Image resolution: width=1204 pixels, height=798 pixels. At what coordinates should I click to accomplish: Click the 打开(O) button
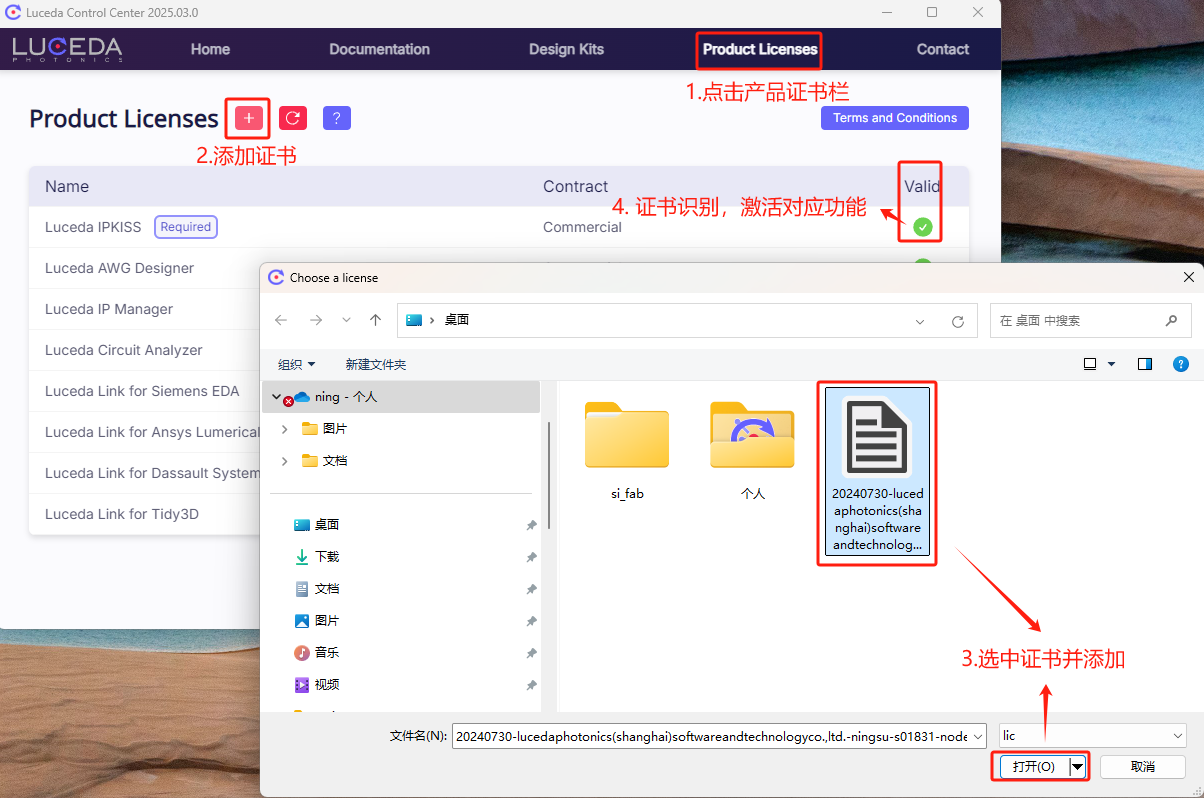coord(1033,767)
